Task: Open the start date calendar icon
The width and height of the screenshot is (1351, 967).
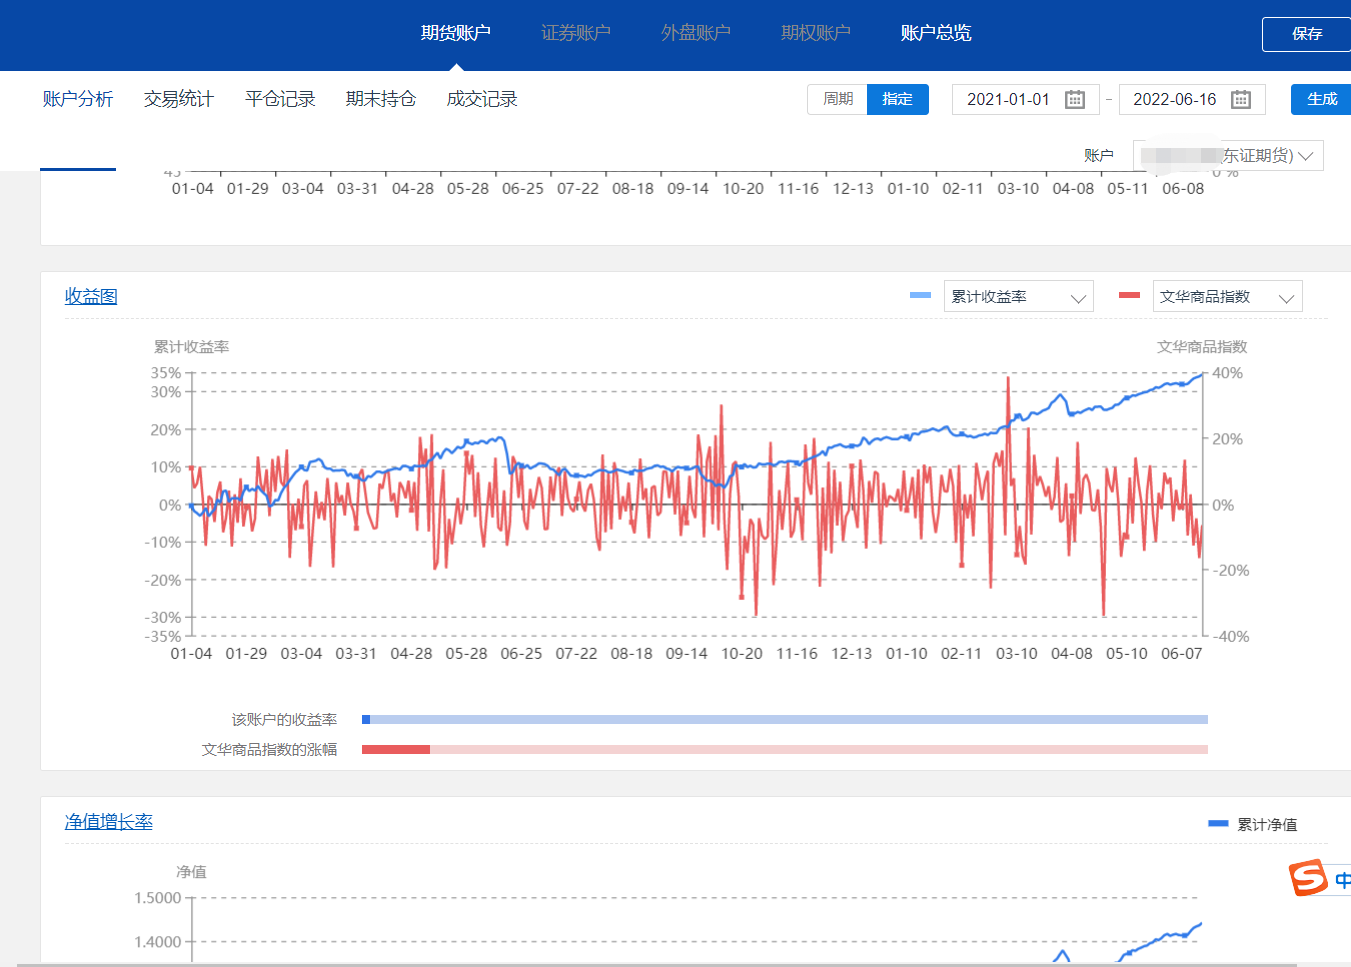Action: point(1075,99)
